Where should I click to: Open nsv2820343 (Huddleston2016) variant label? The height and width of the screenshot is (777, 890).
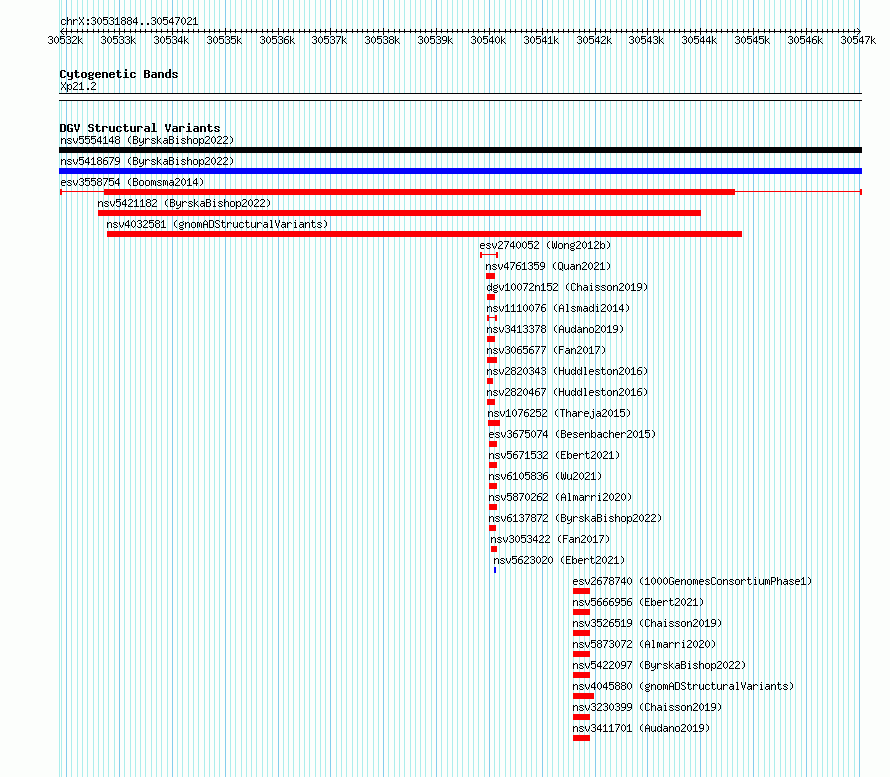567,371
